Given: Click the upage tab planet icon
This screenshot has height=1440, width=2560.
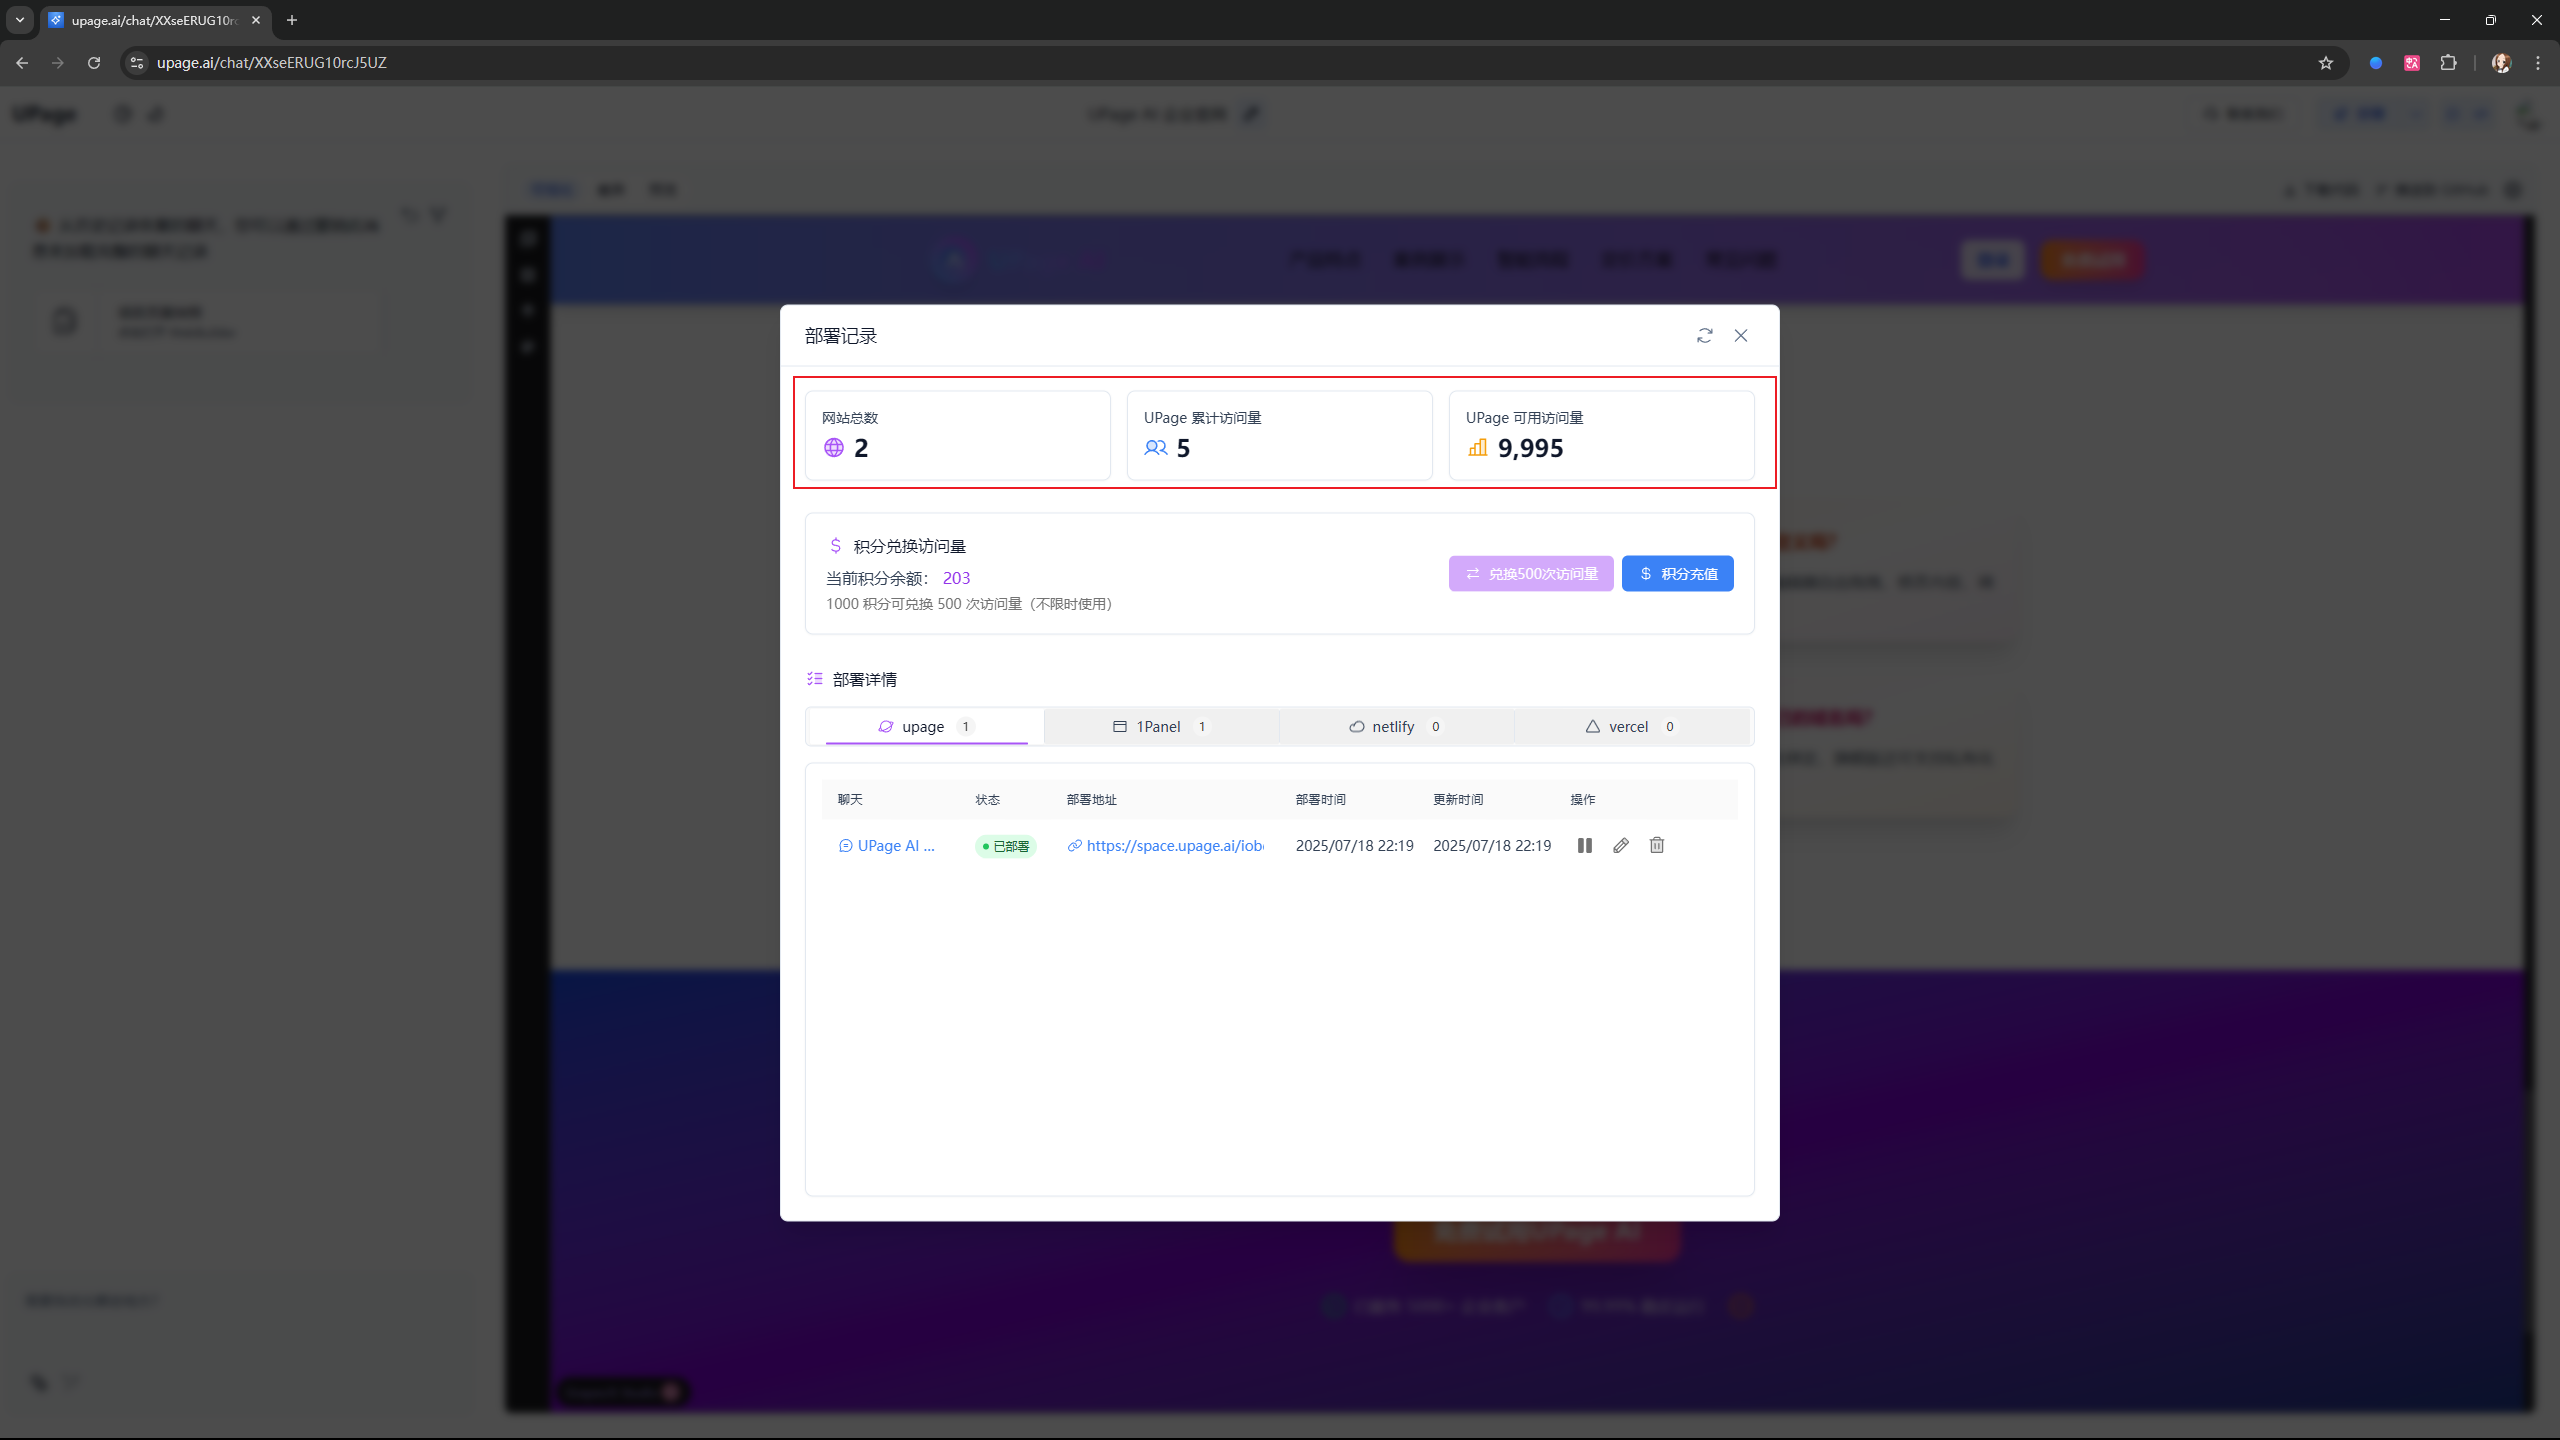Looking at the screenshot, I should pos(885,727).
